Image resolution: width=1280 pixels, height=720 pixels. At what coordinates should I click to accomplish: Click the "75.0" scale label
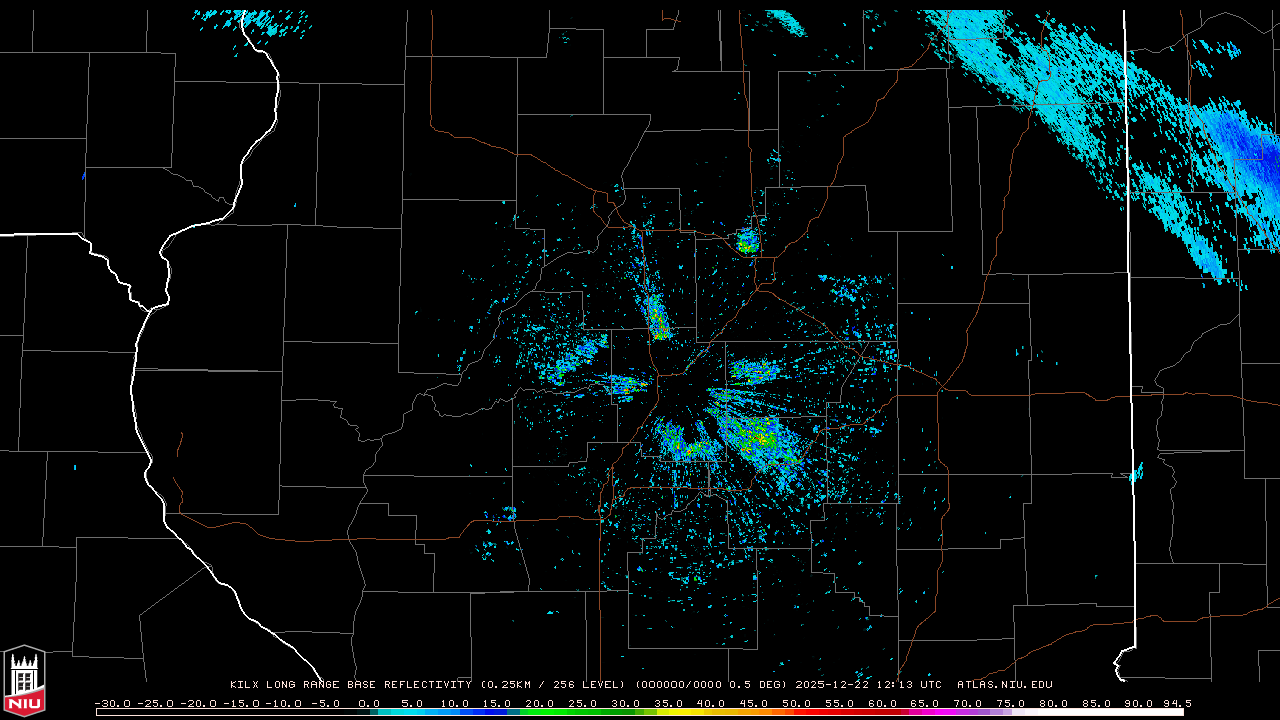click(1013, 703)
